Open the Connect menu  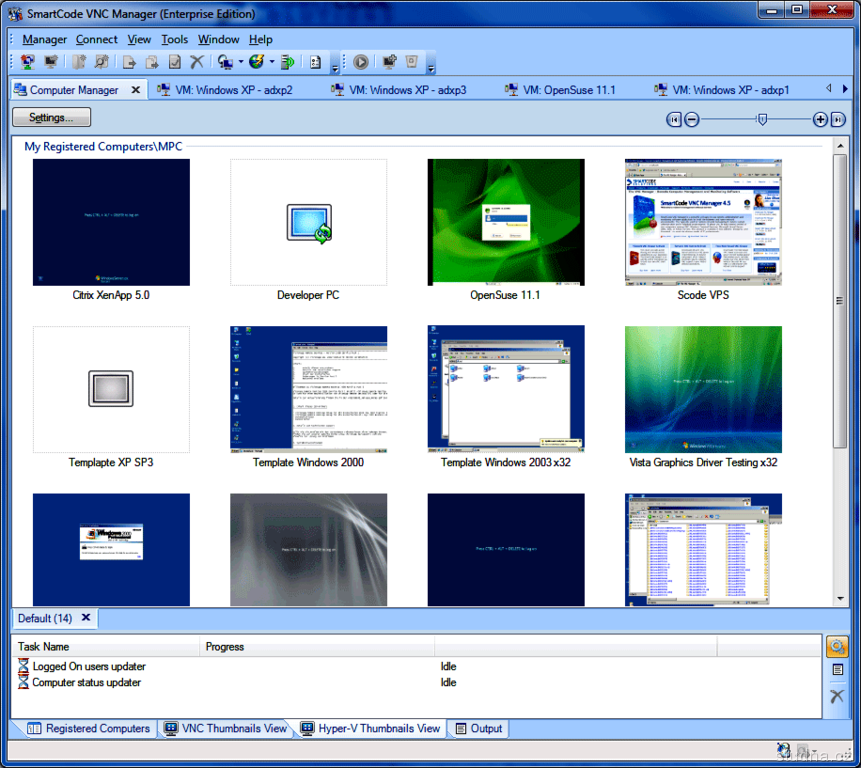coord(96,39)
